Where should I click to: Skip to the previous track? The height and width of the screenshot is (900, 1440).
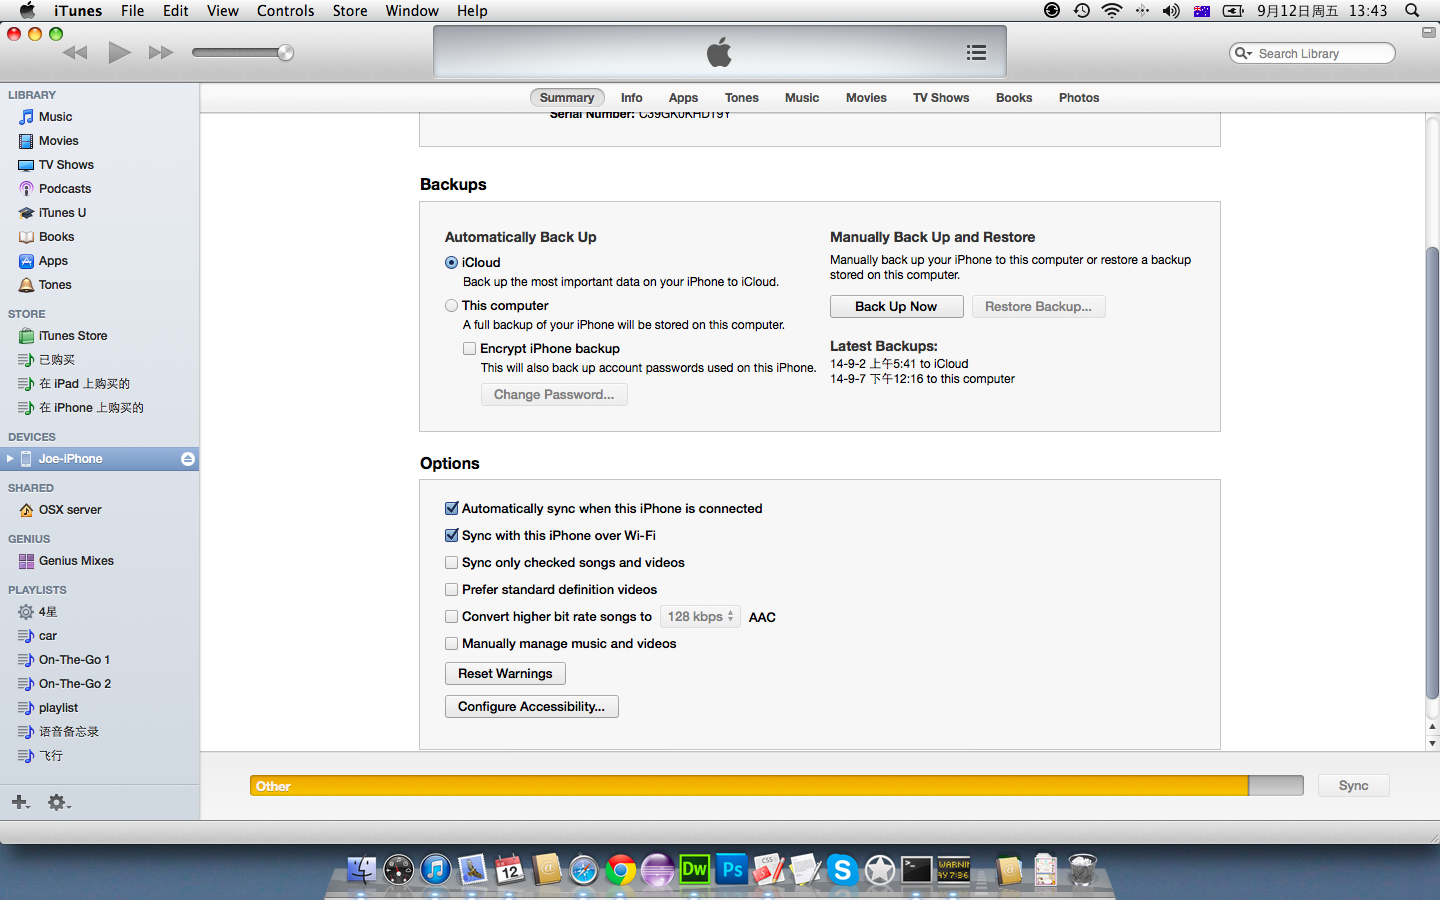click(75, 53)
